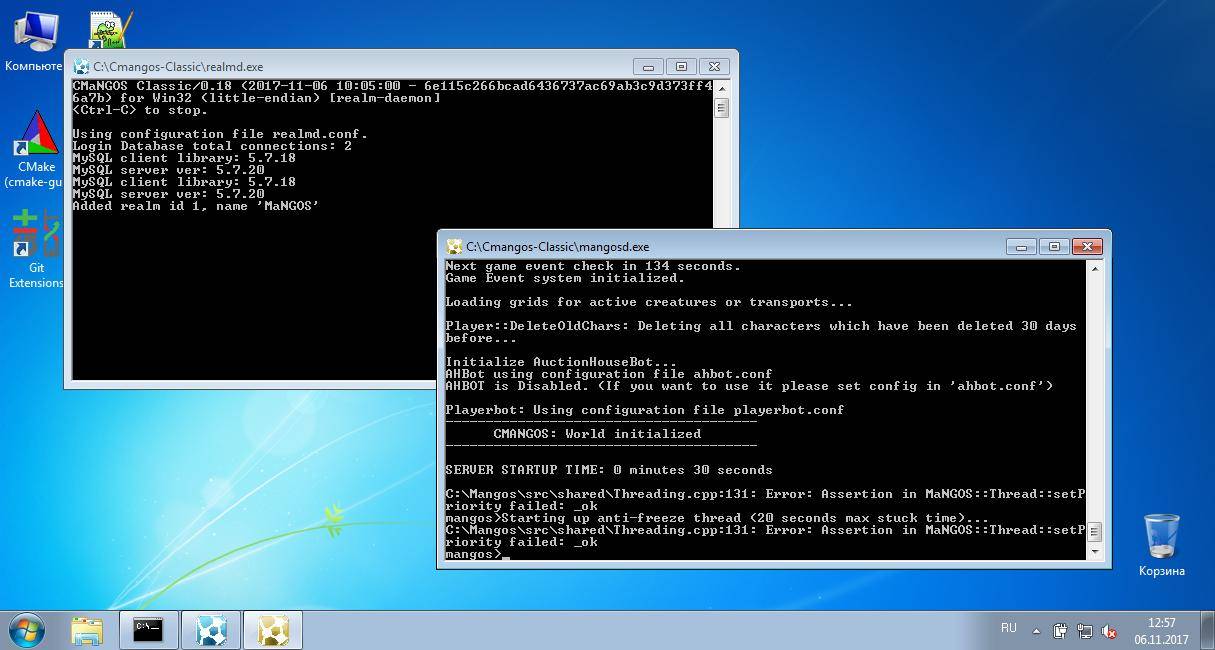Click the '<Ctrl-C> to stop.' line
Viewport: 1215px width, 650px height.
click(140, 110)
